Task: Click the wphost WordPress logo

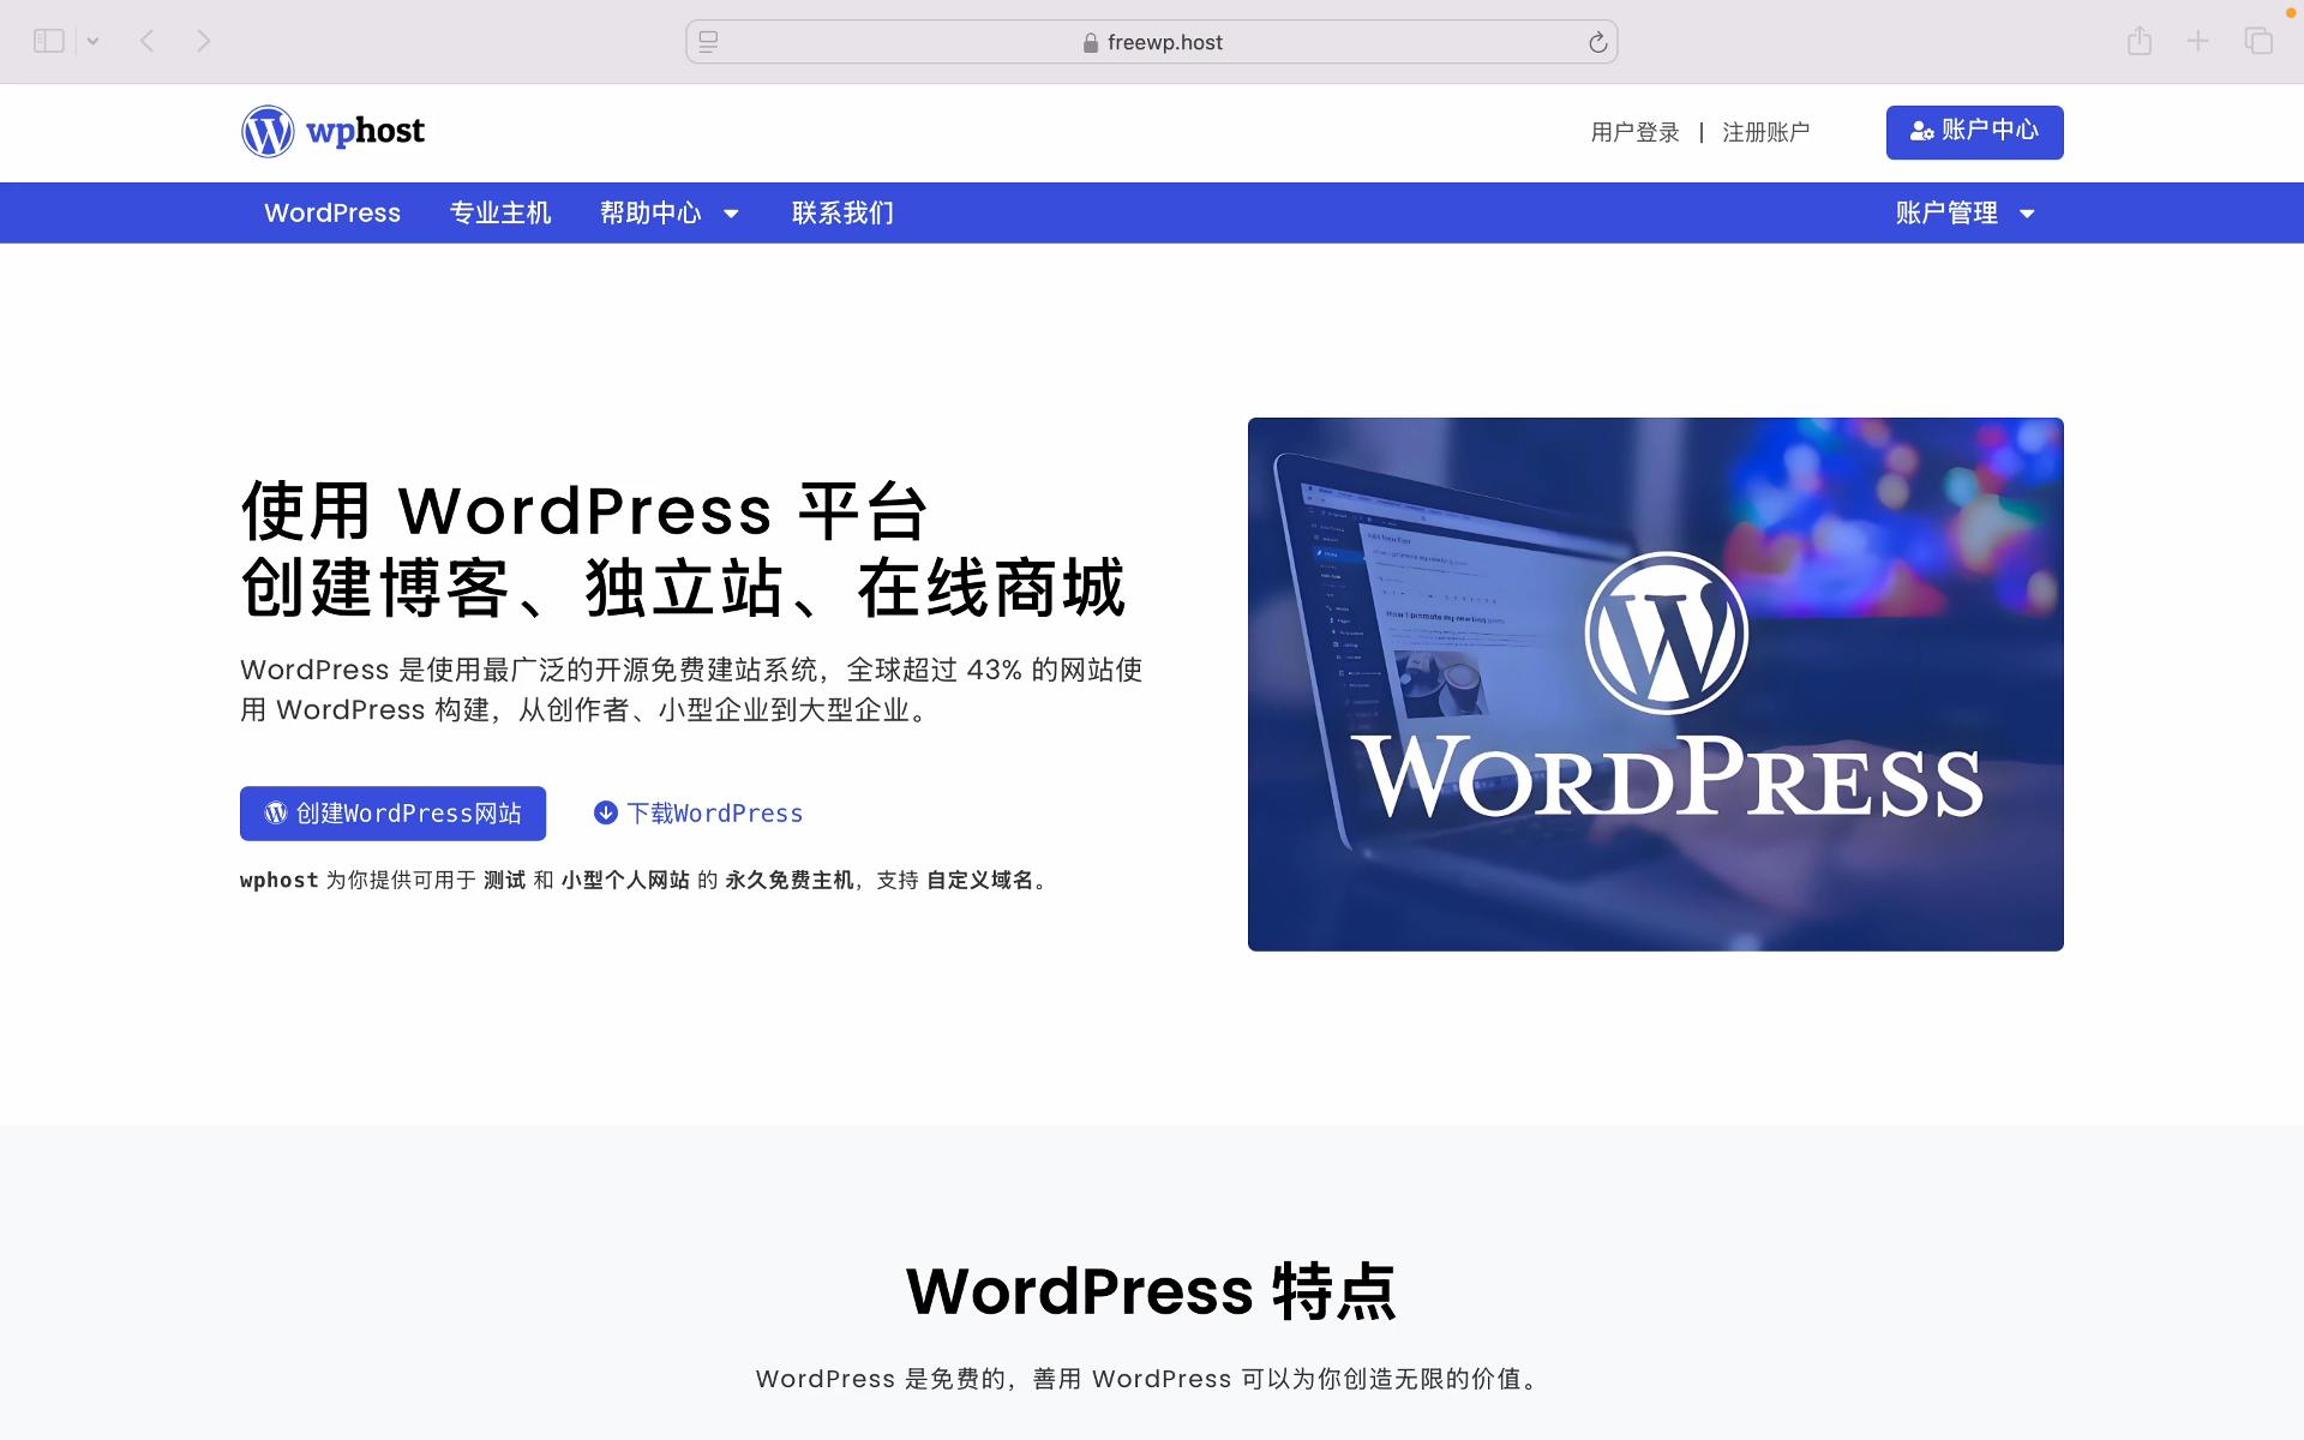Action: 332,131
